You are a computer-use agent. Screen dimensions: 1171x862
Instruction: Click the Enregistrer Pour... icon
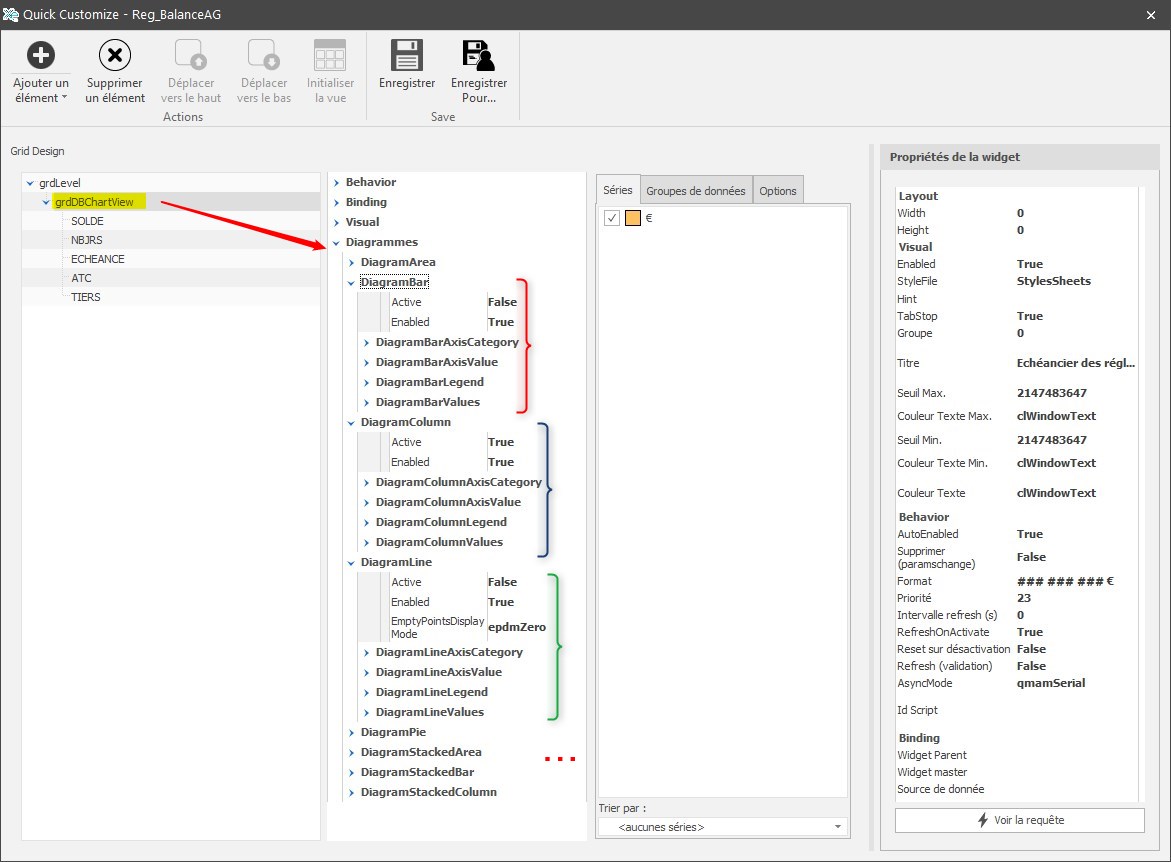(479, 55)
